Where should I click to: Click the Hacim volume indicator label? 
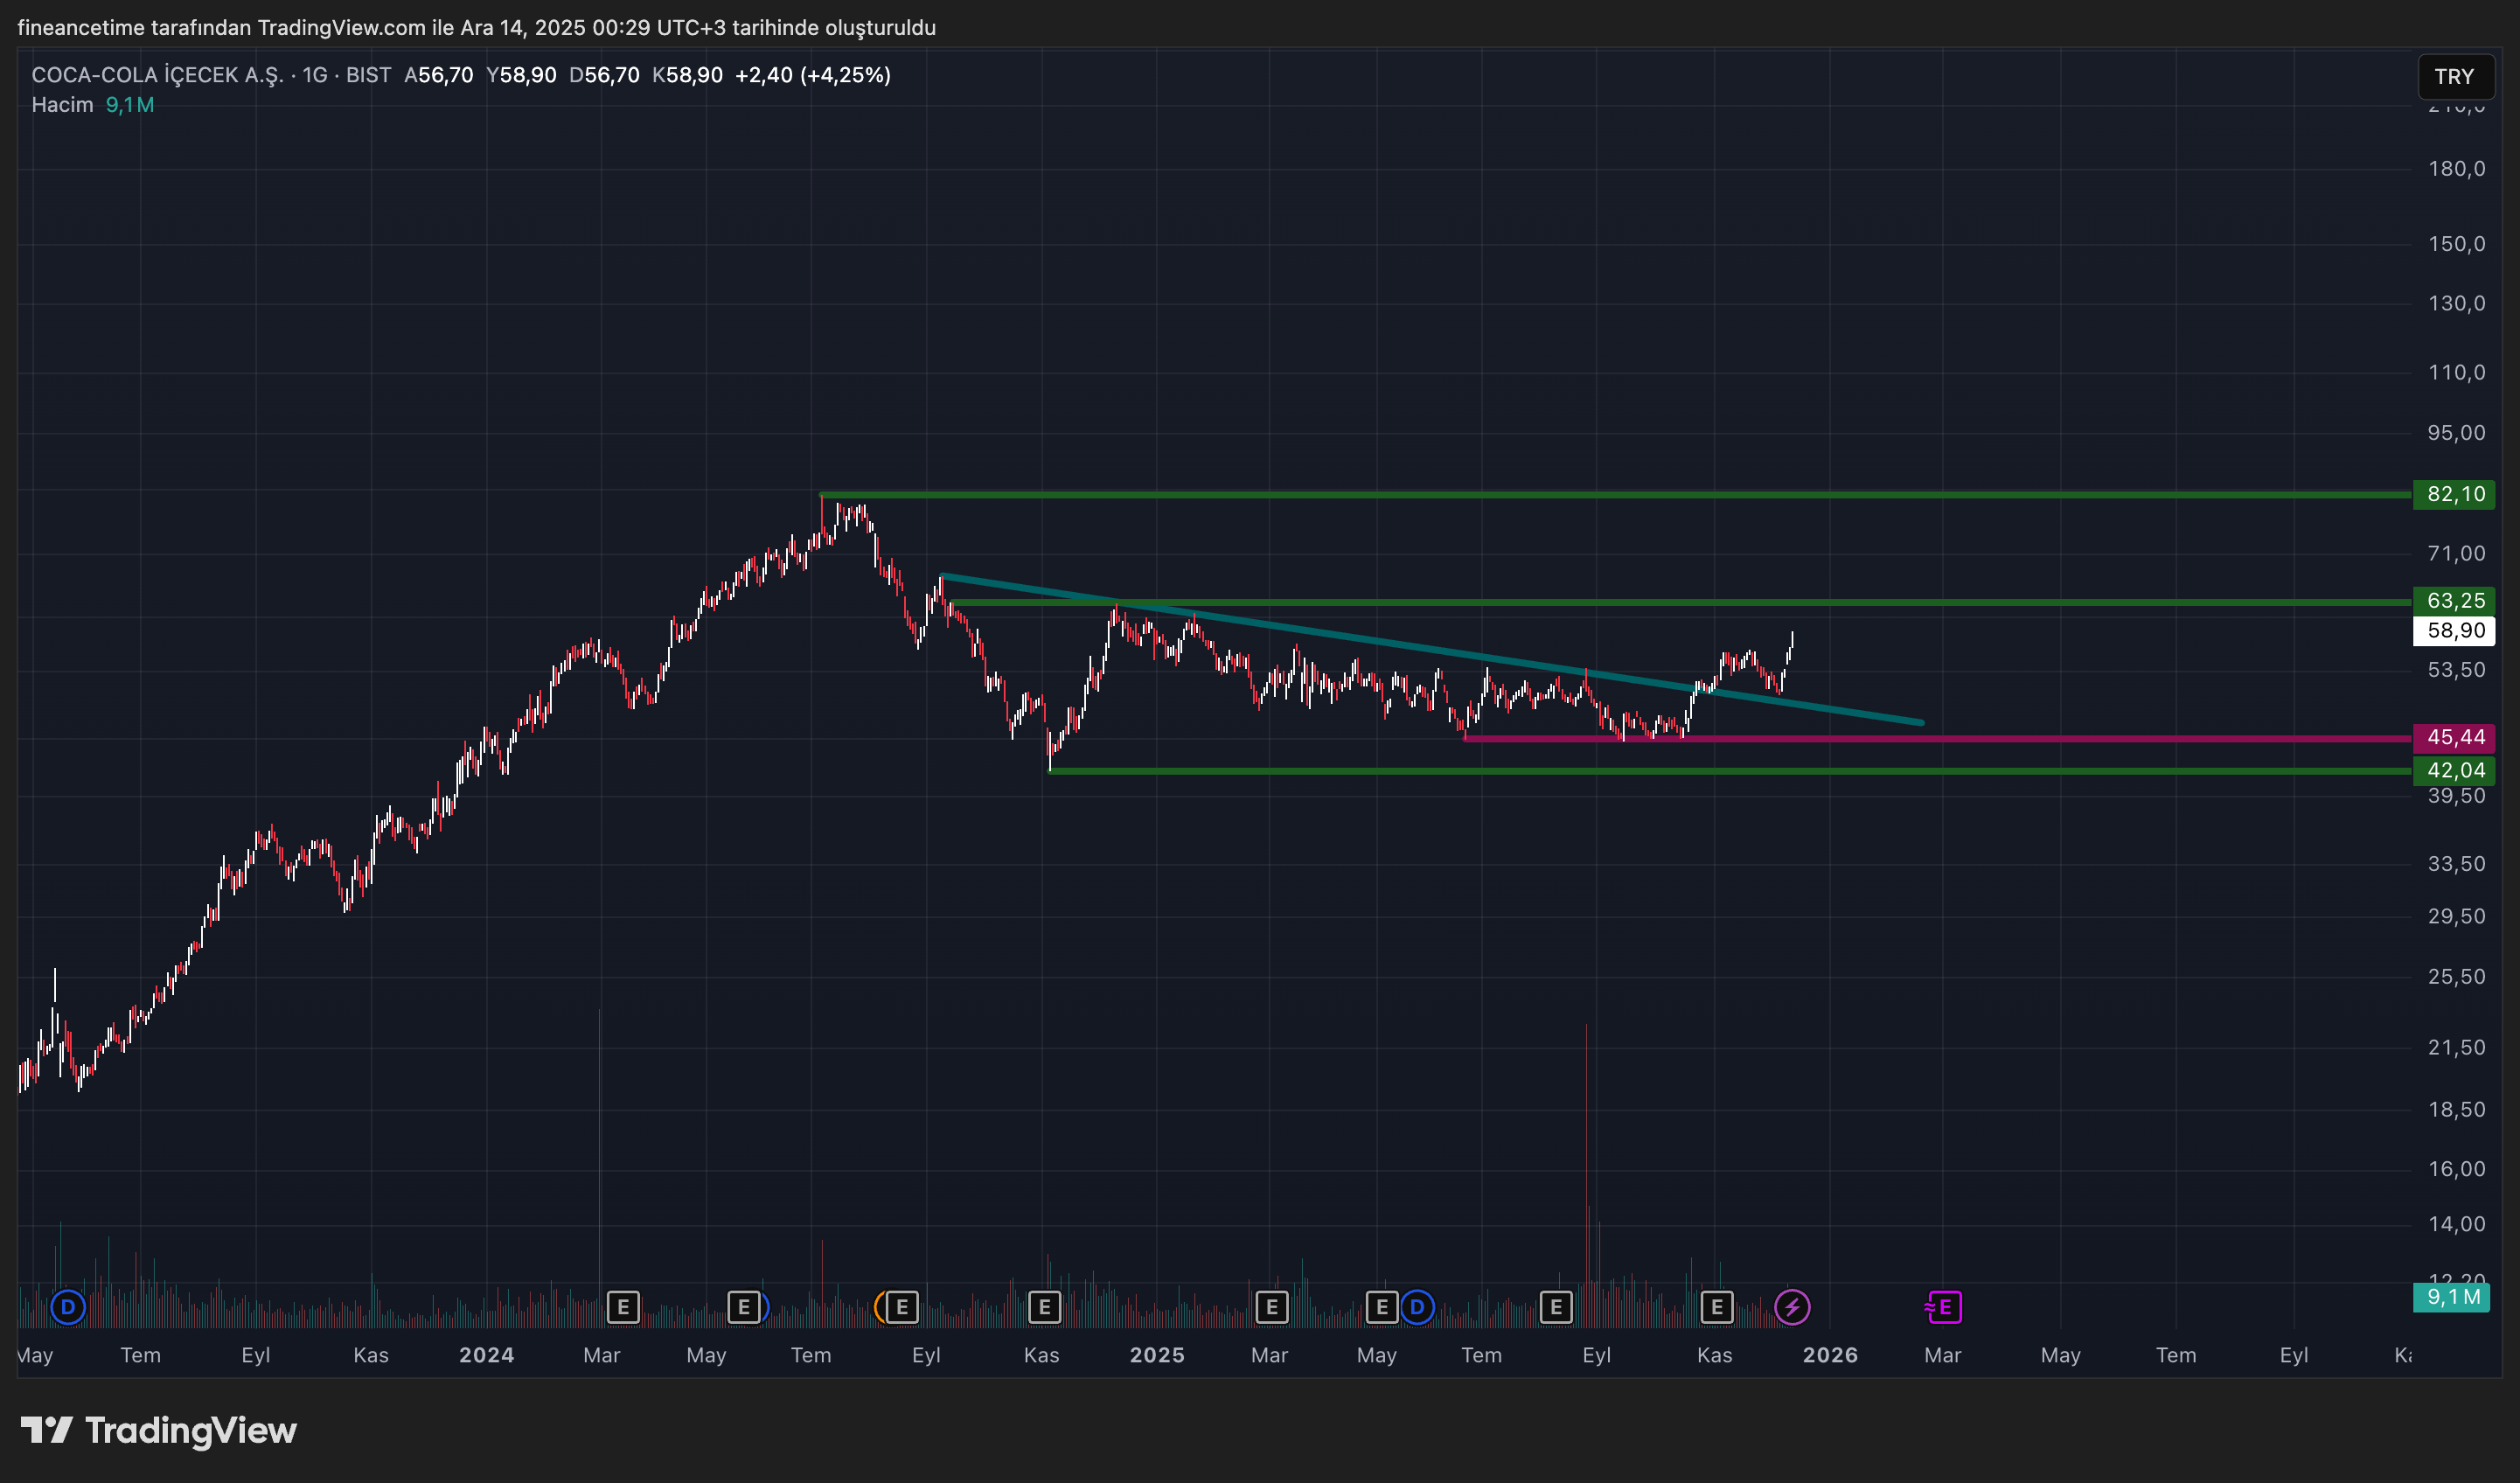(x=62, y=105)
